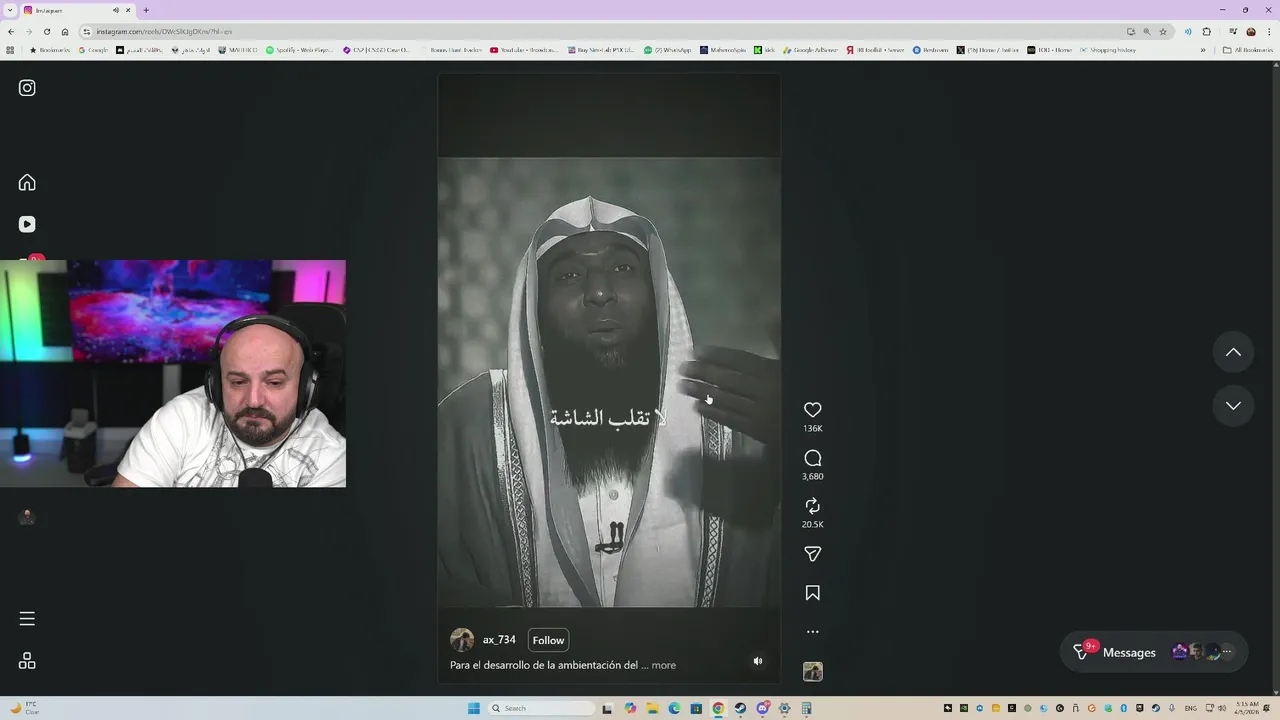Viewport: 1280px width, 720px height.
Task: Open the Shopping history bookmark
Action: [x=1107, y=50]
